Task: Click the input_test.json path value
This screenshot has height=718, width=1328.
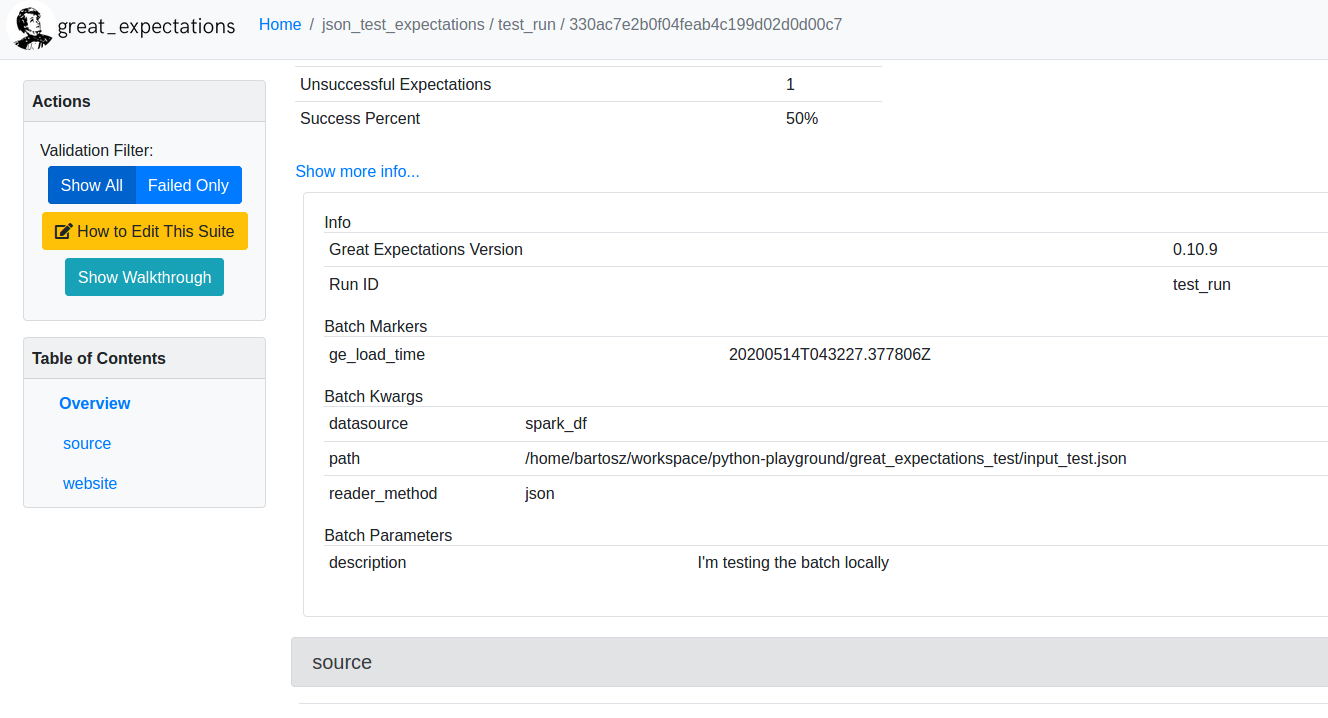Action: coord(826,458)
